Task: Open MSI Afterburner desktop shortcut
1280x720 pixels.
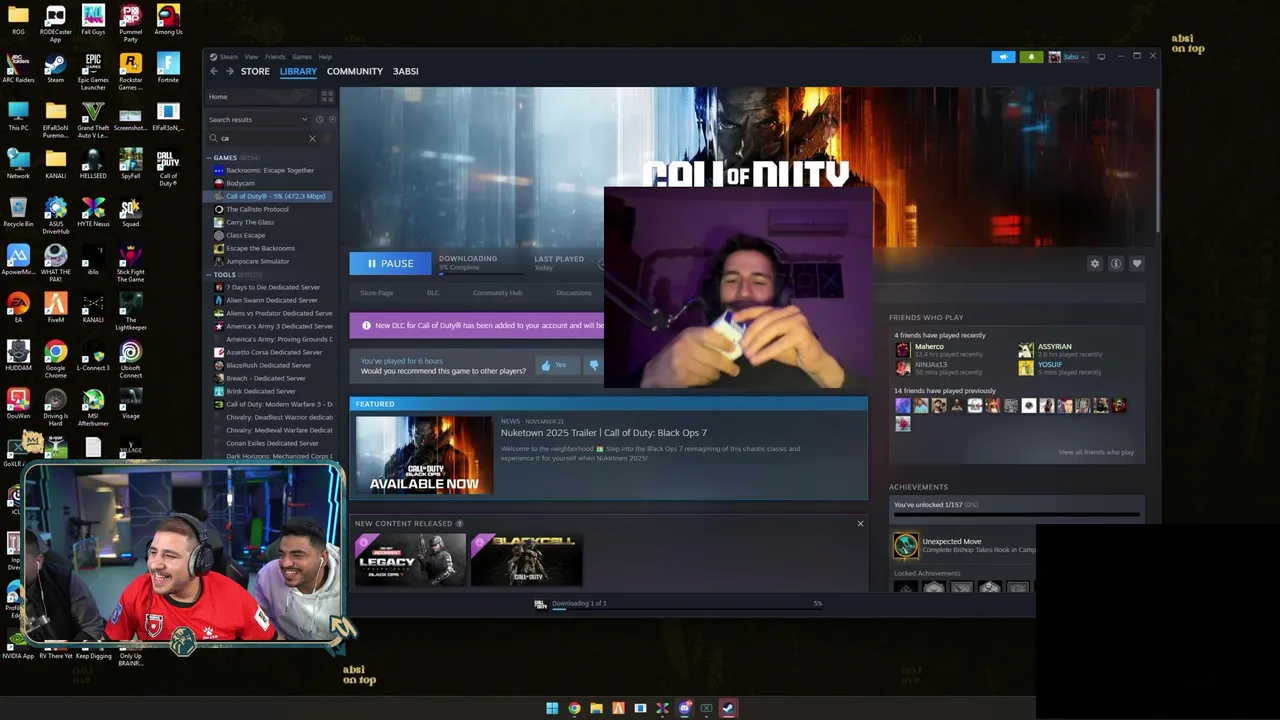Action: (x=93, y=408)
